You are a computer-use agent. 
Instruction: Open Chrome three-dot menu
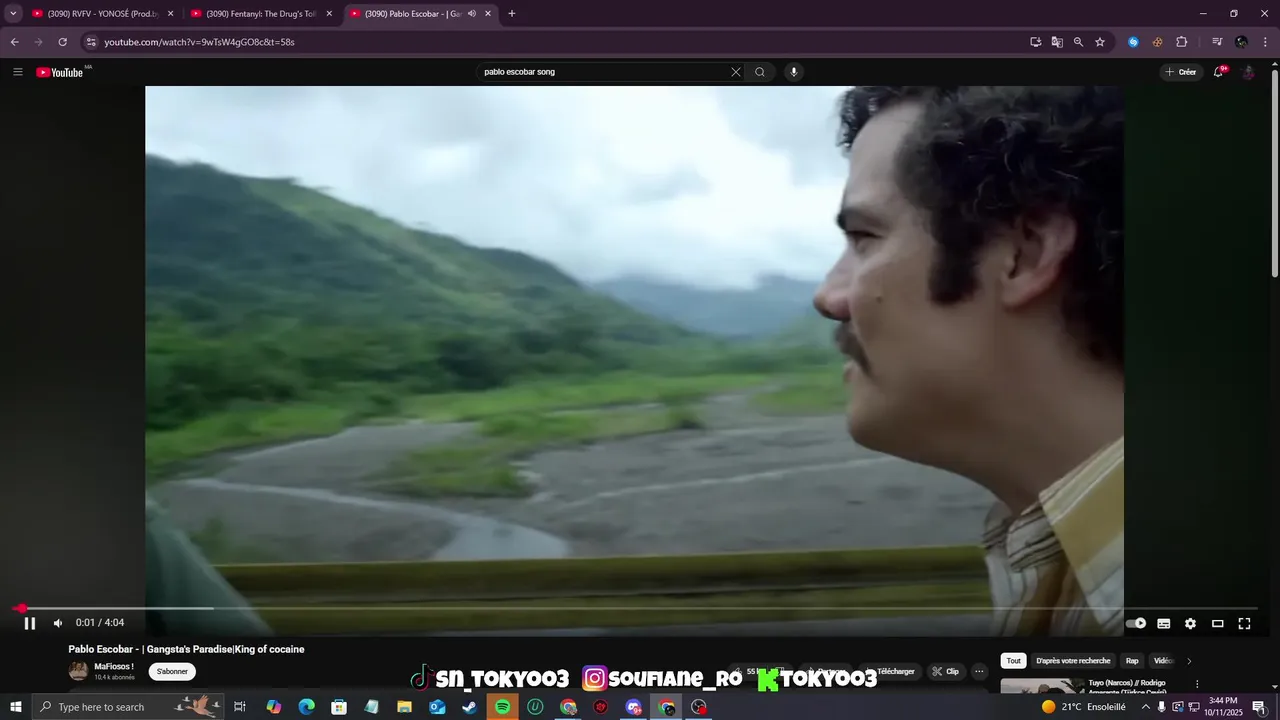coord(1266,42)
